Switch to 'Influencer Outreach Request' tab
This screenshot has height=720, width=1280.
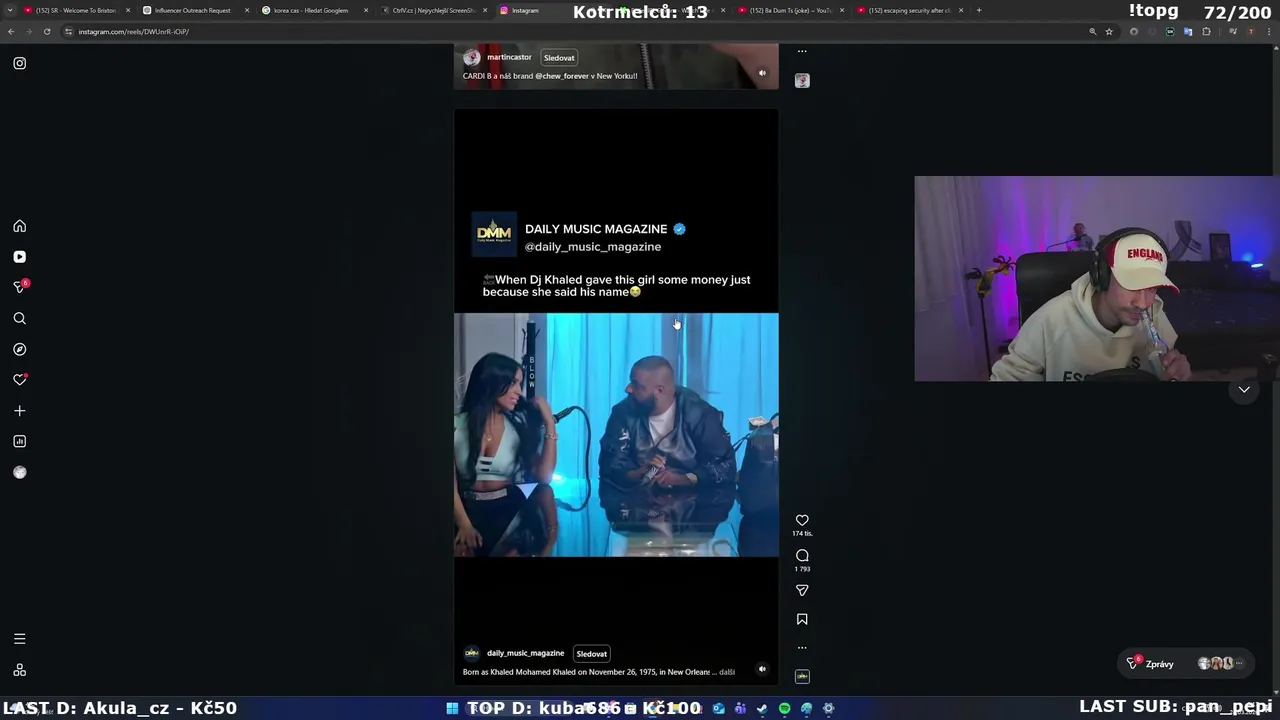193,10
